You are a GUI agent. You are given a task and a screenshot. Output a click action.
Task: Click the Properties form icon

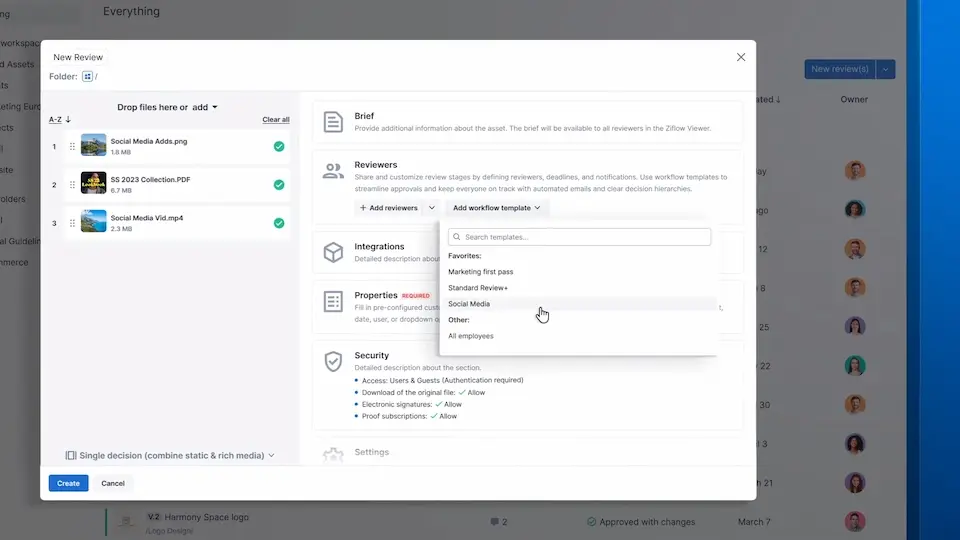coord(333,301)
